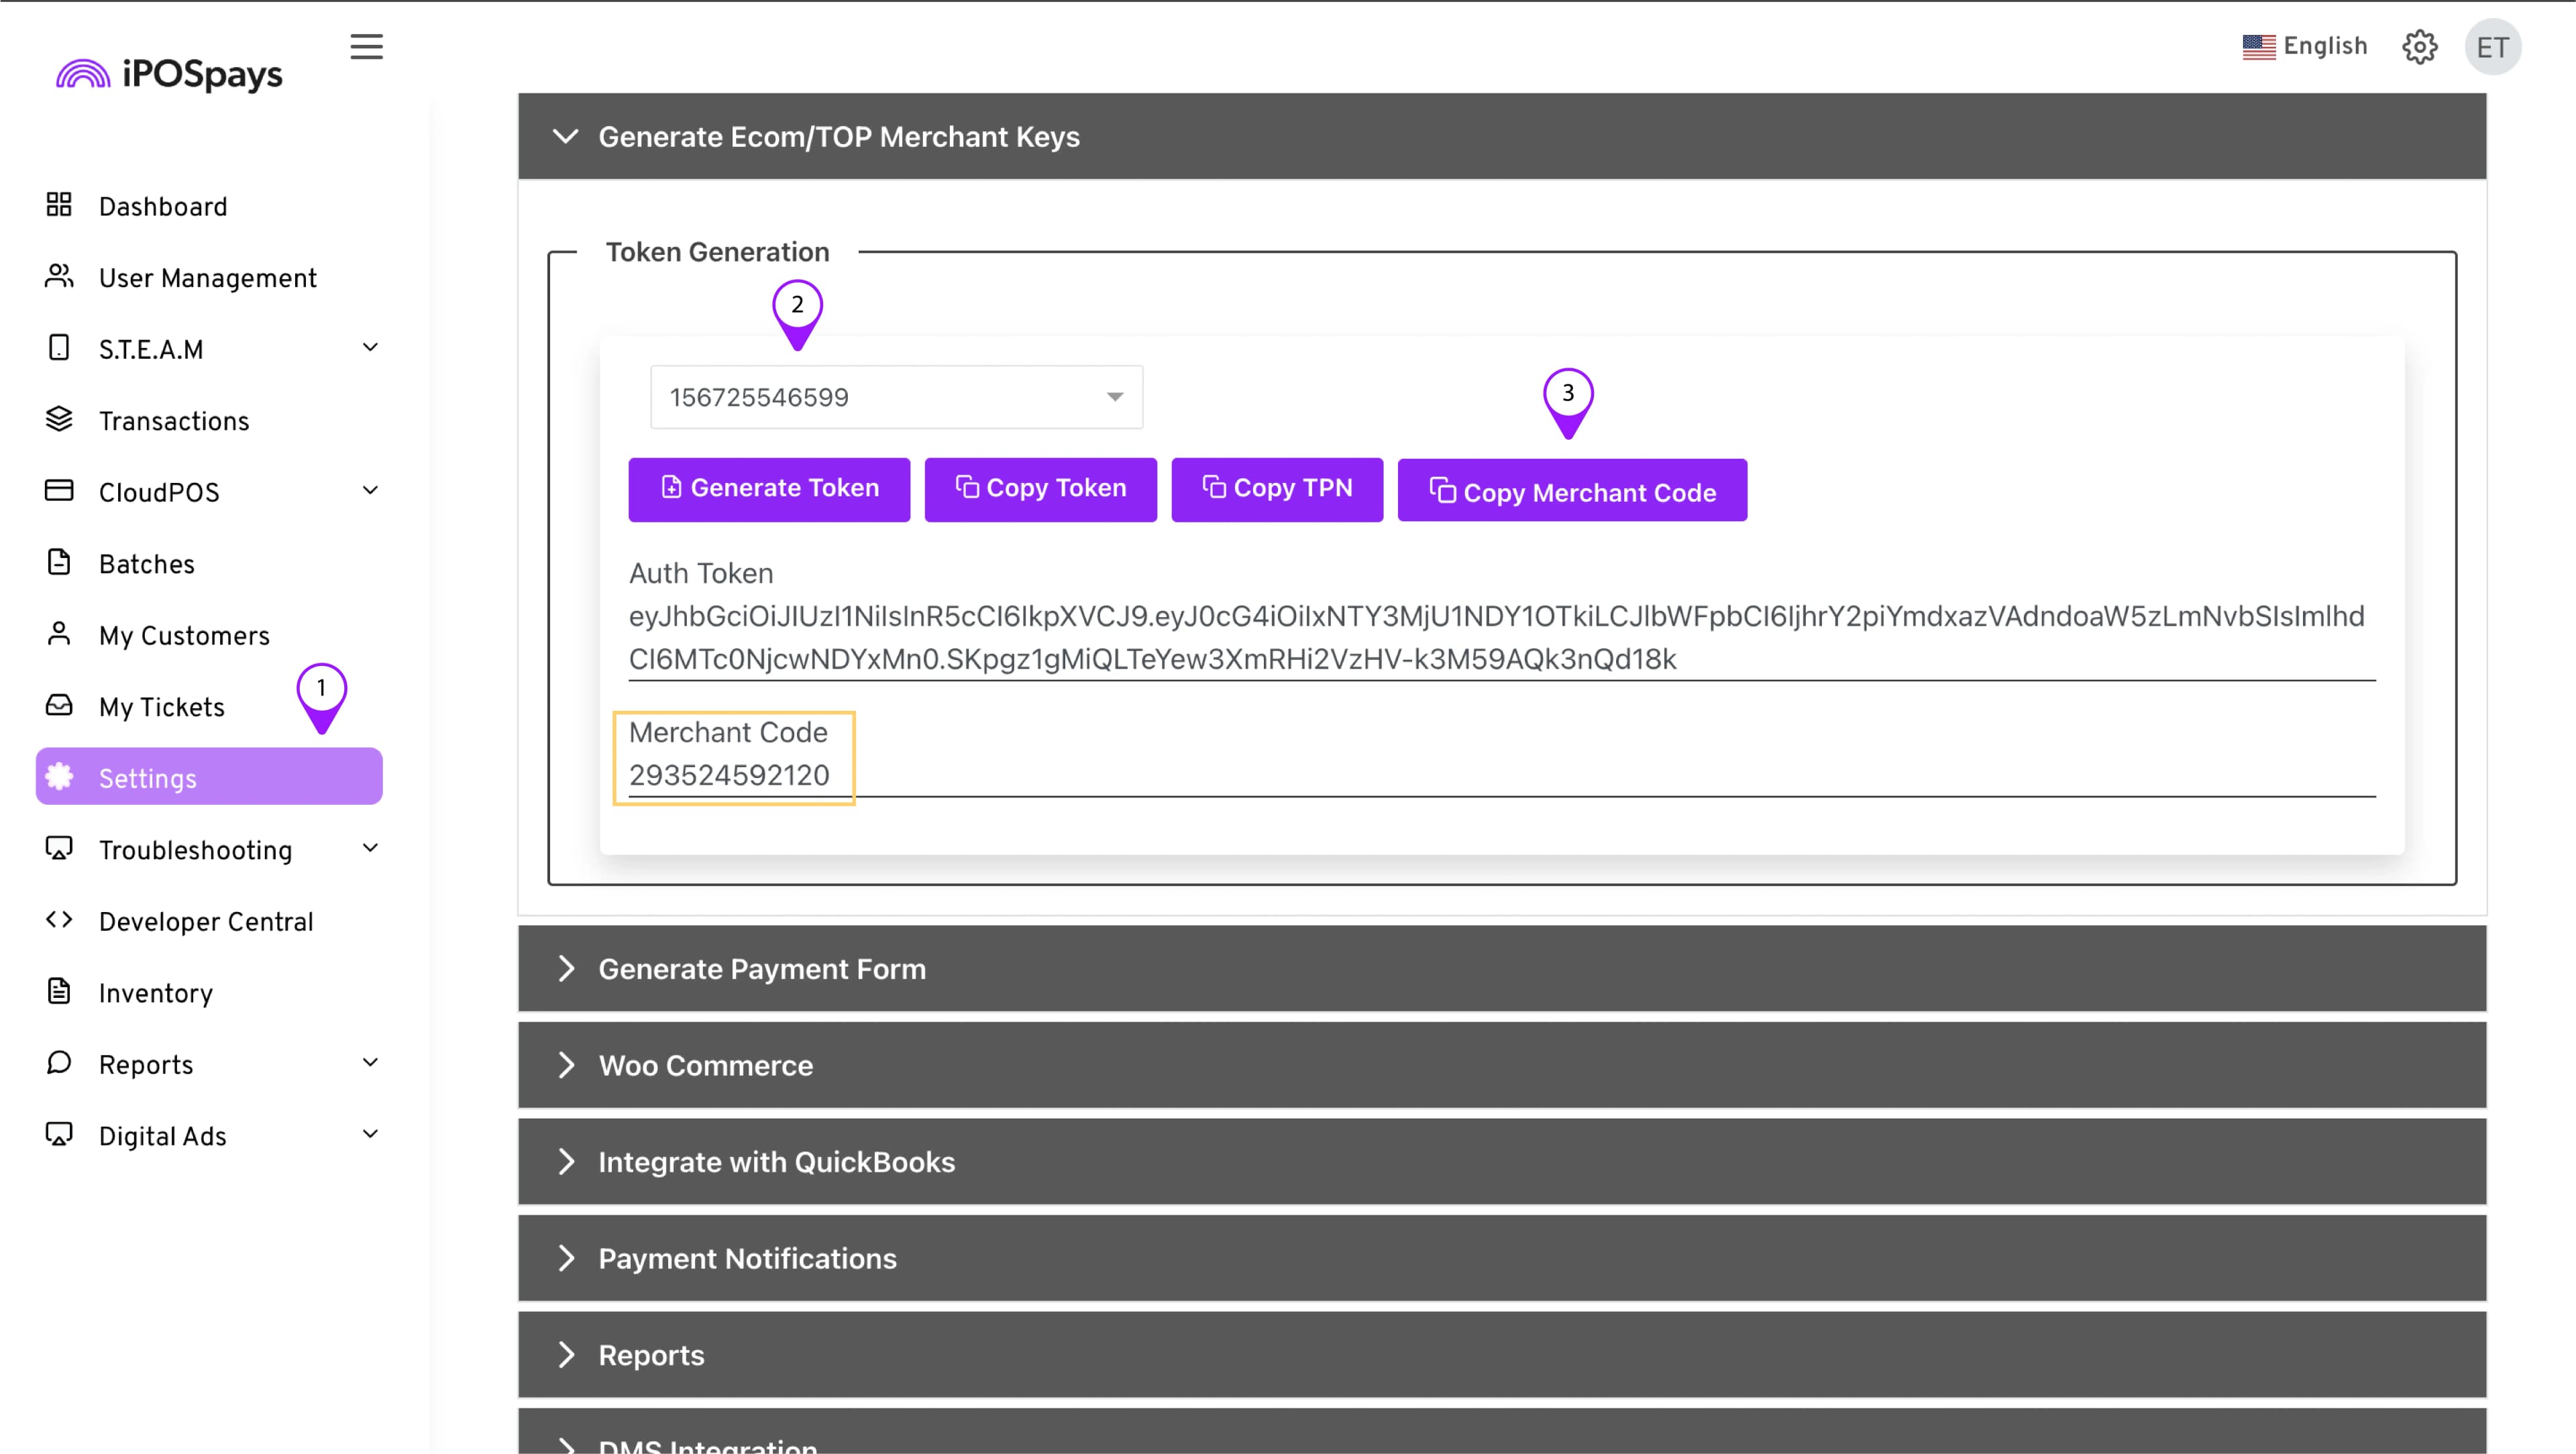
Task: Open Transactions in the sidebar
Action: pos(174,421)
